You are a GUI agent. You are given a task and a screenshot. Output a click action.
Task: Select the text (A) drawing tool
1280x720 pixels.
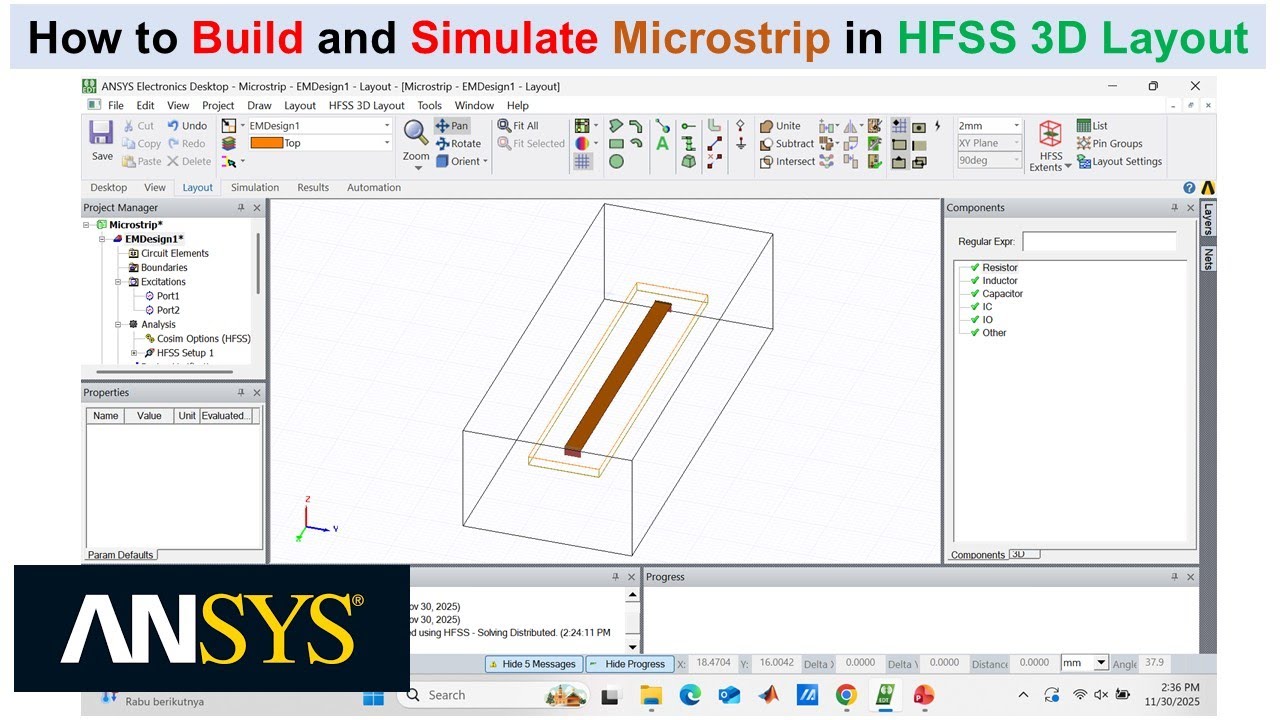click(662, 144)
